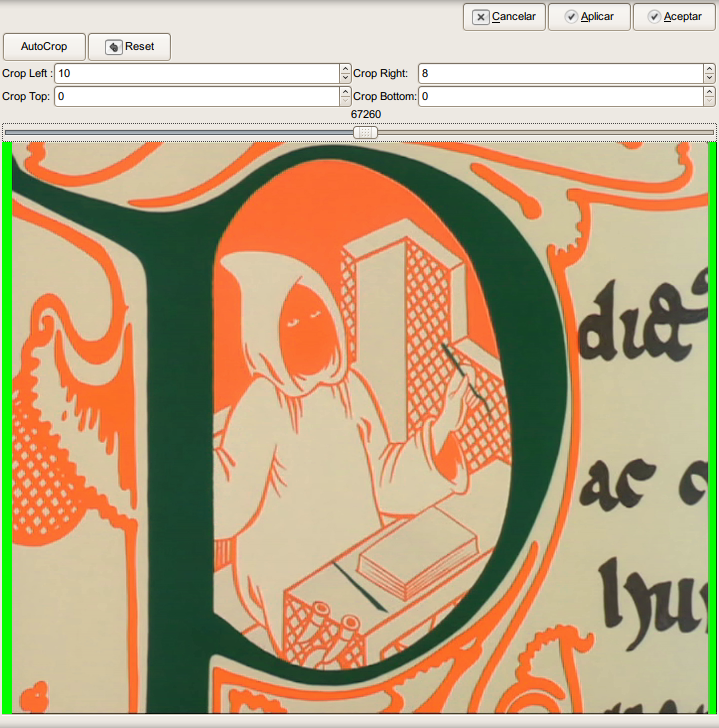Increment Crop Right using the up arrow
Screen dimensions: 719x728
pyautogui.click(x=709, y=69)
